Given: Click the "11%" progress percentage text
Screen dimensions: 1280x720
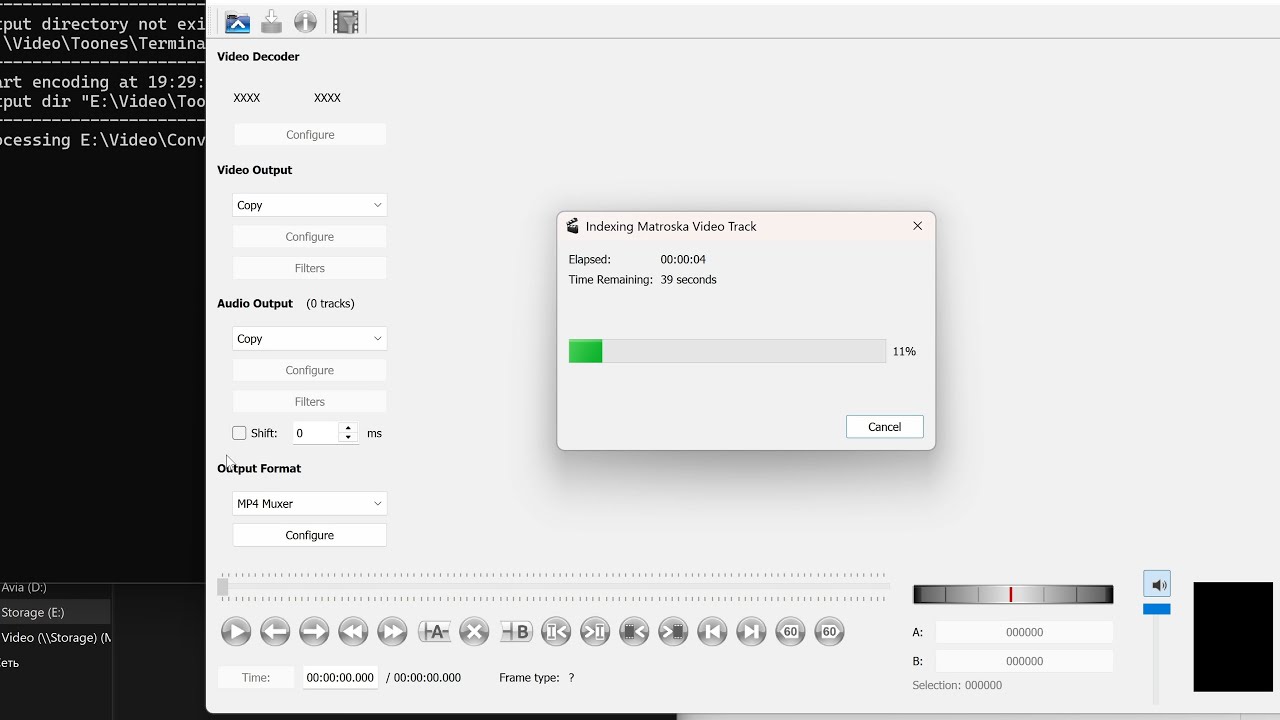Looking at the screenshot, I should [904, 352].
